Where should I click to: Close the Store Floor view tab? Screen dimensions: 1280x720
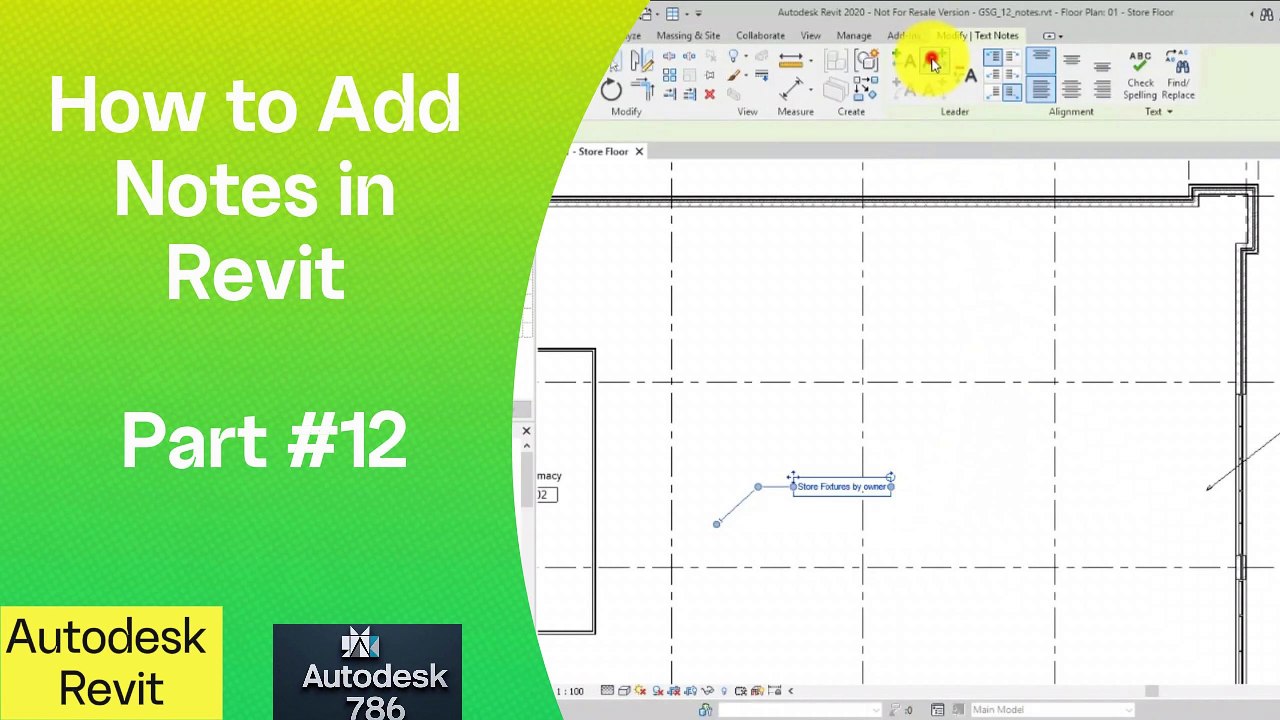coord(639,151)
